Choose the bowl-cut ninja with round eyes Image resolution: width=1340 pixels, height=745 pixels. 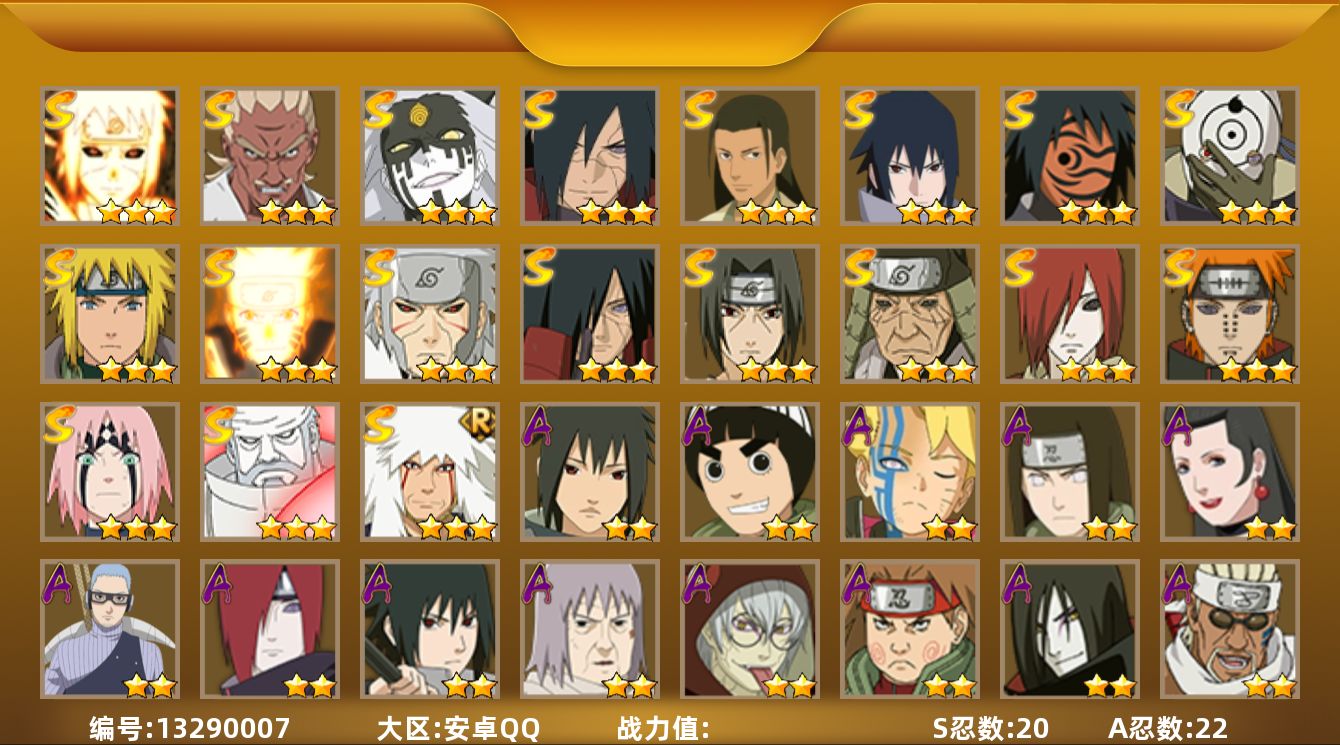[x=750, y=472]
